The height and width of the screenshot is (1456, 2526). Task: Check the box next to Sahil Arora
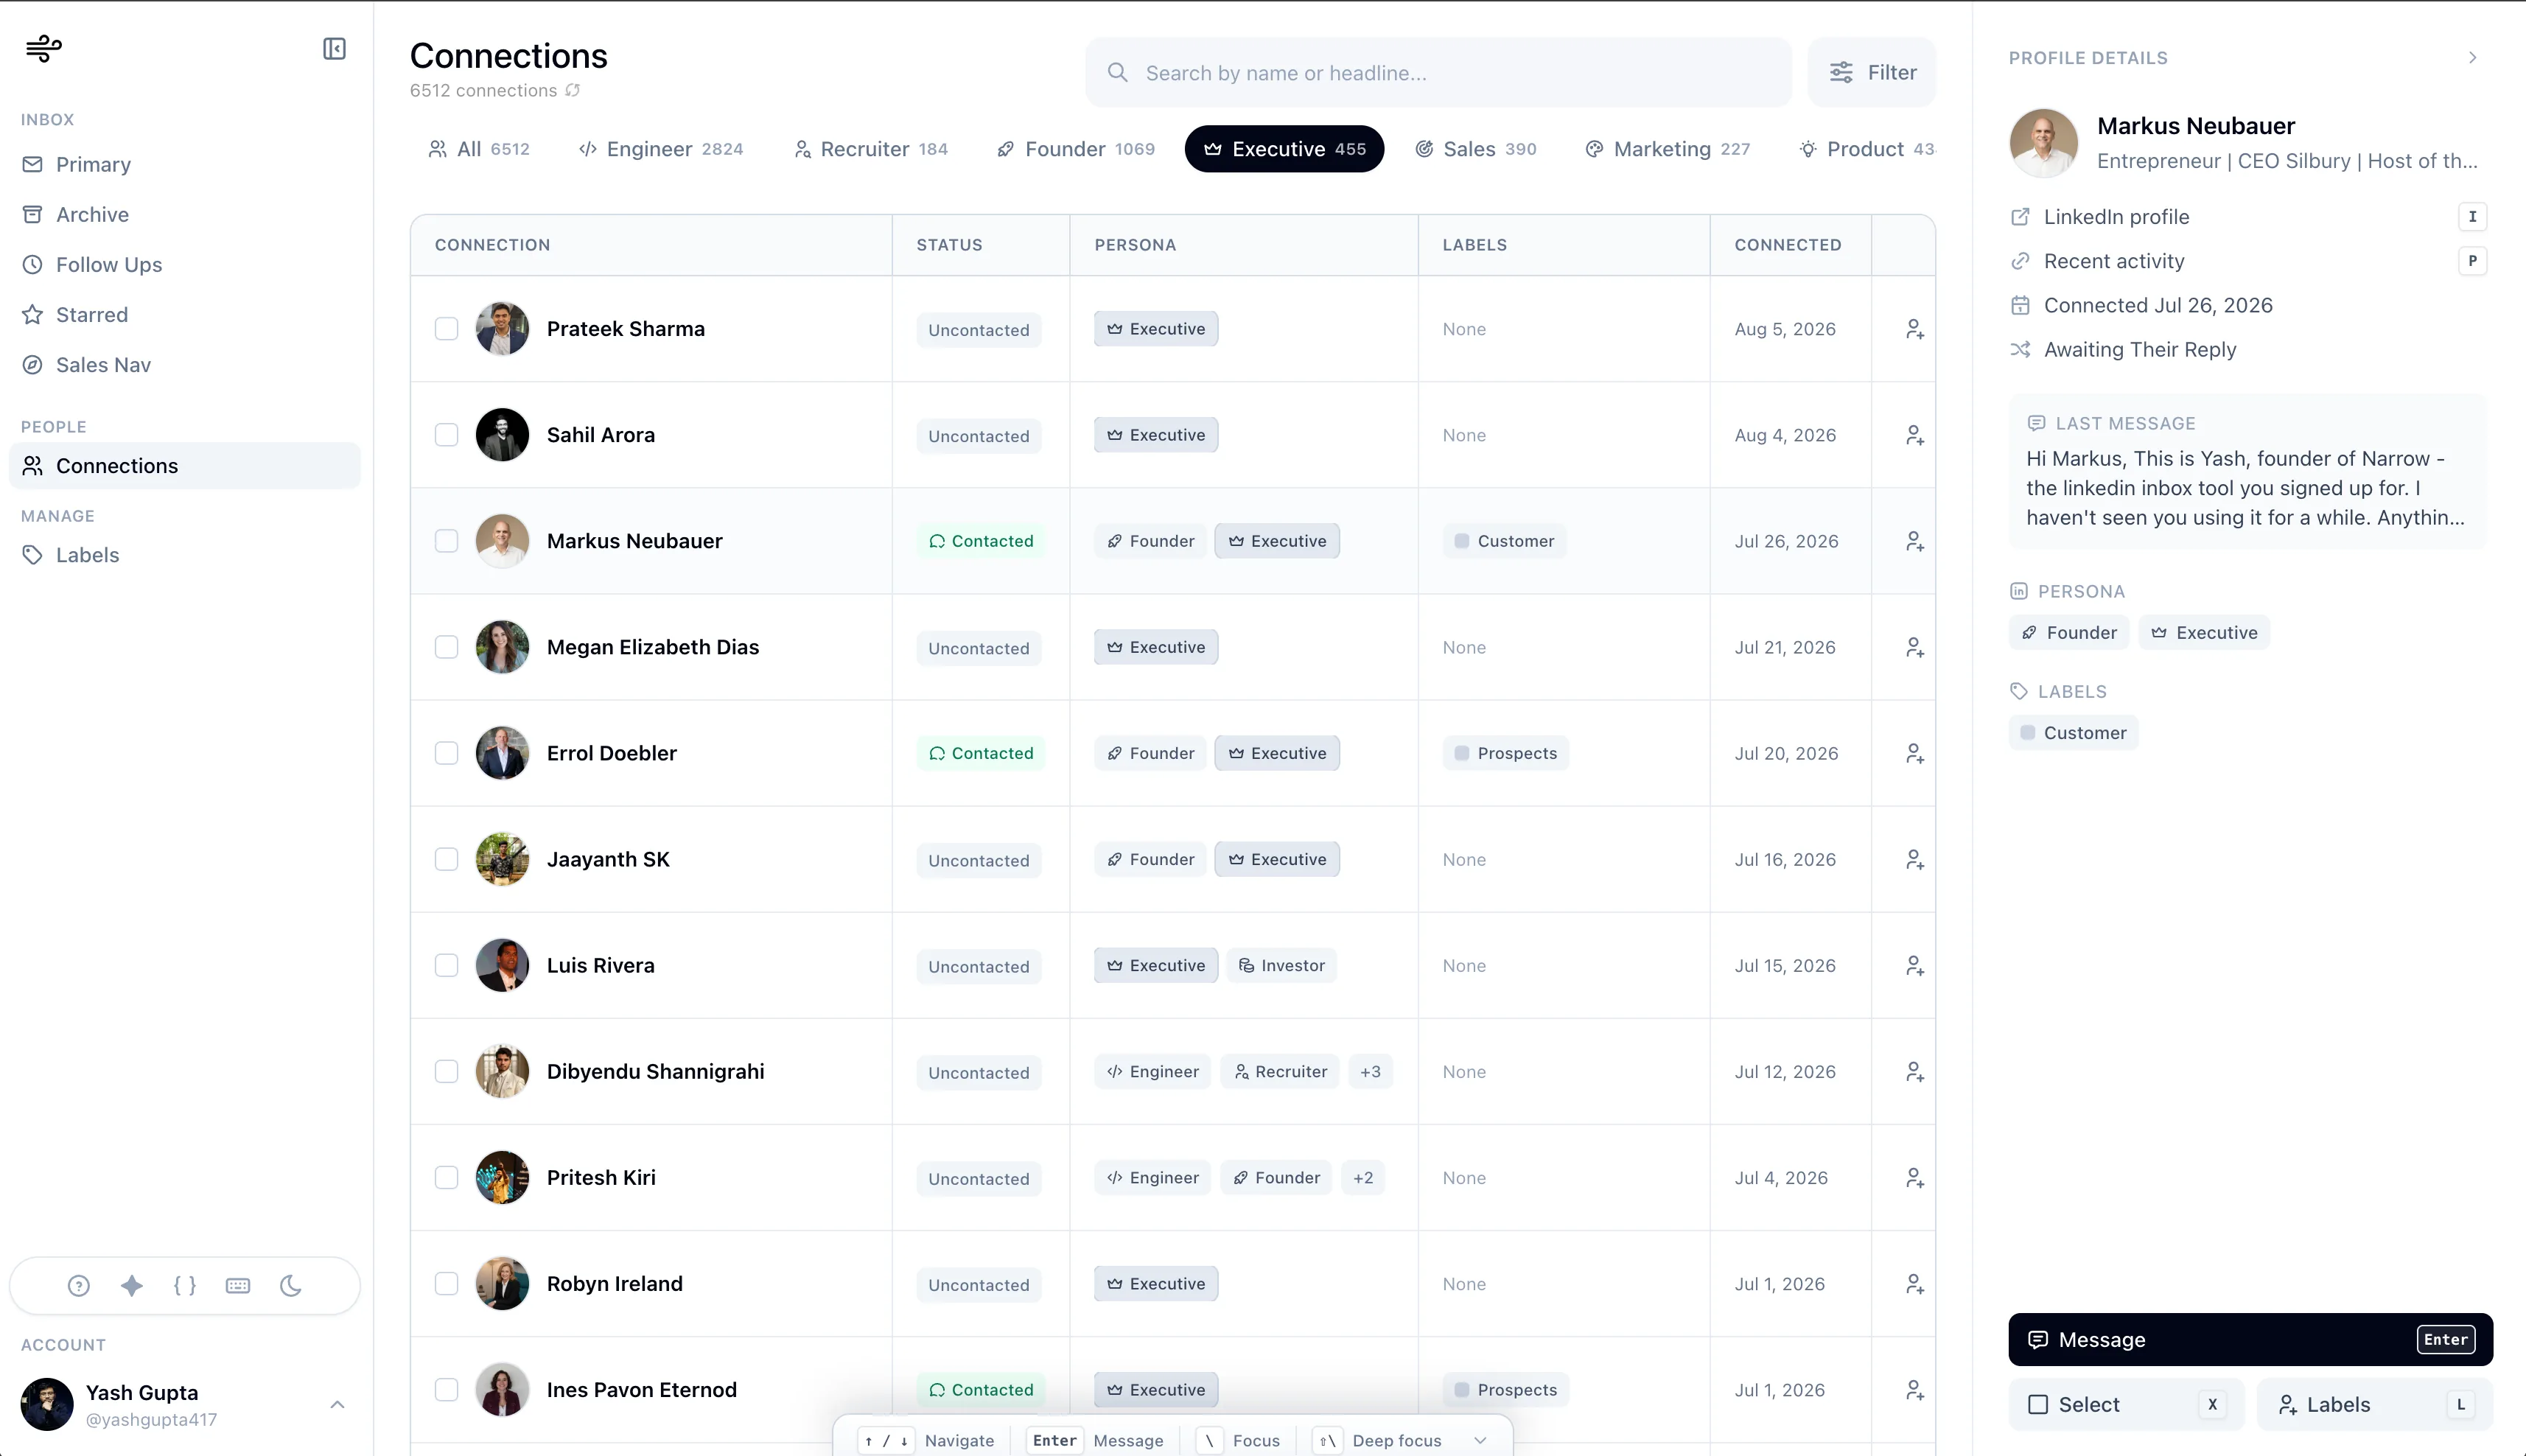tap(446, 435)
